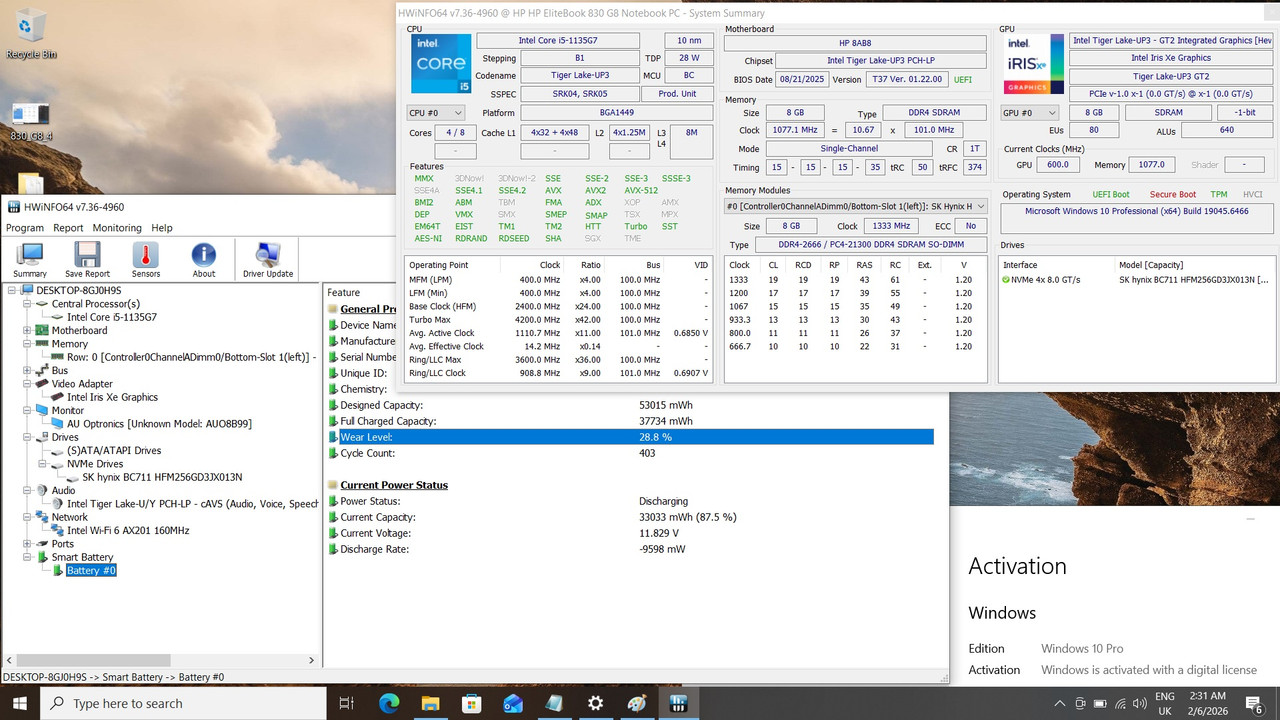Select Intel Core i5-1135G7 in the tree
Screen dimensions: 1280x720
pos(112,317)
